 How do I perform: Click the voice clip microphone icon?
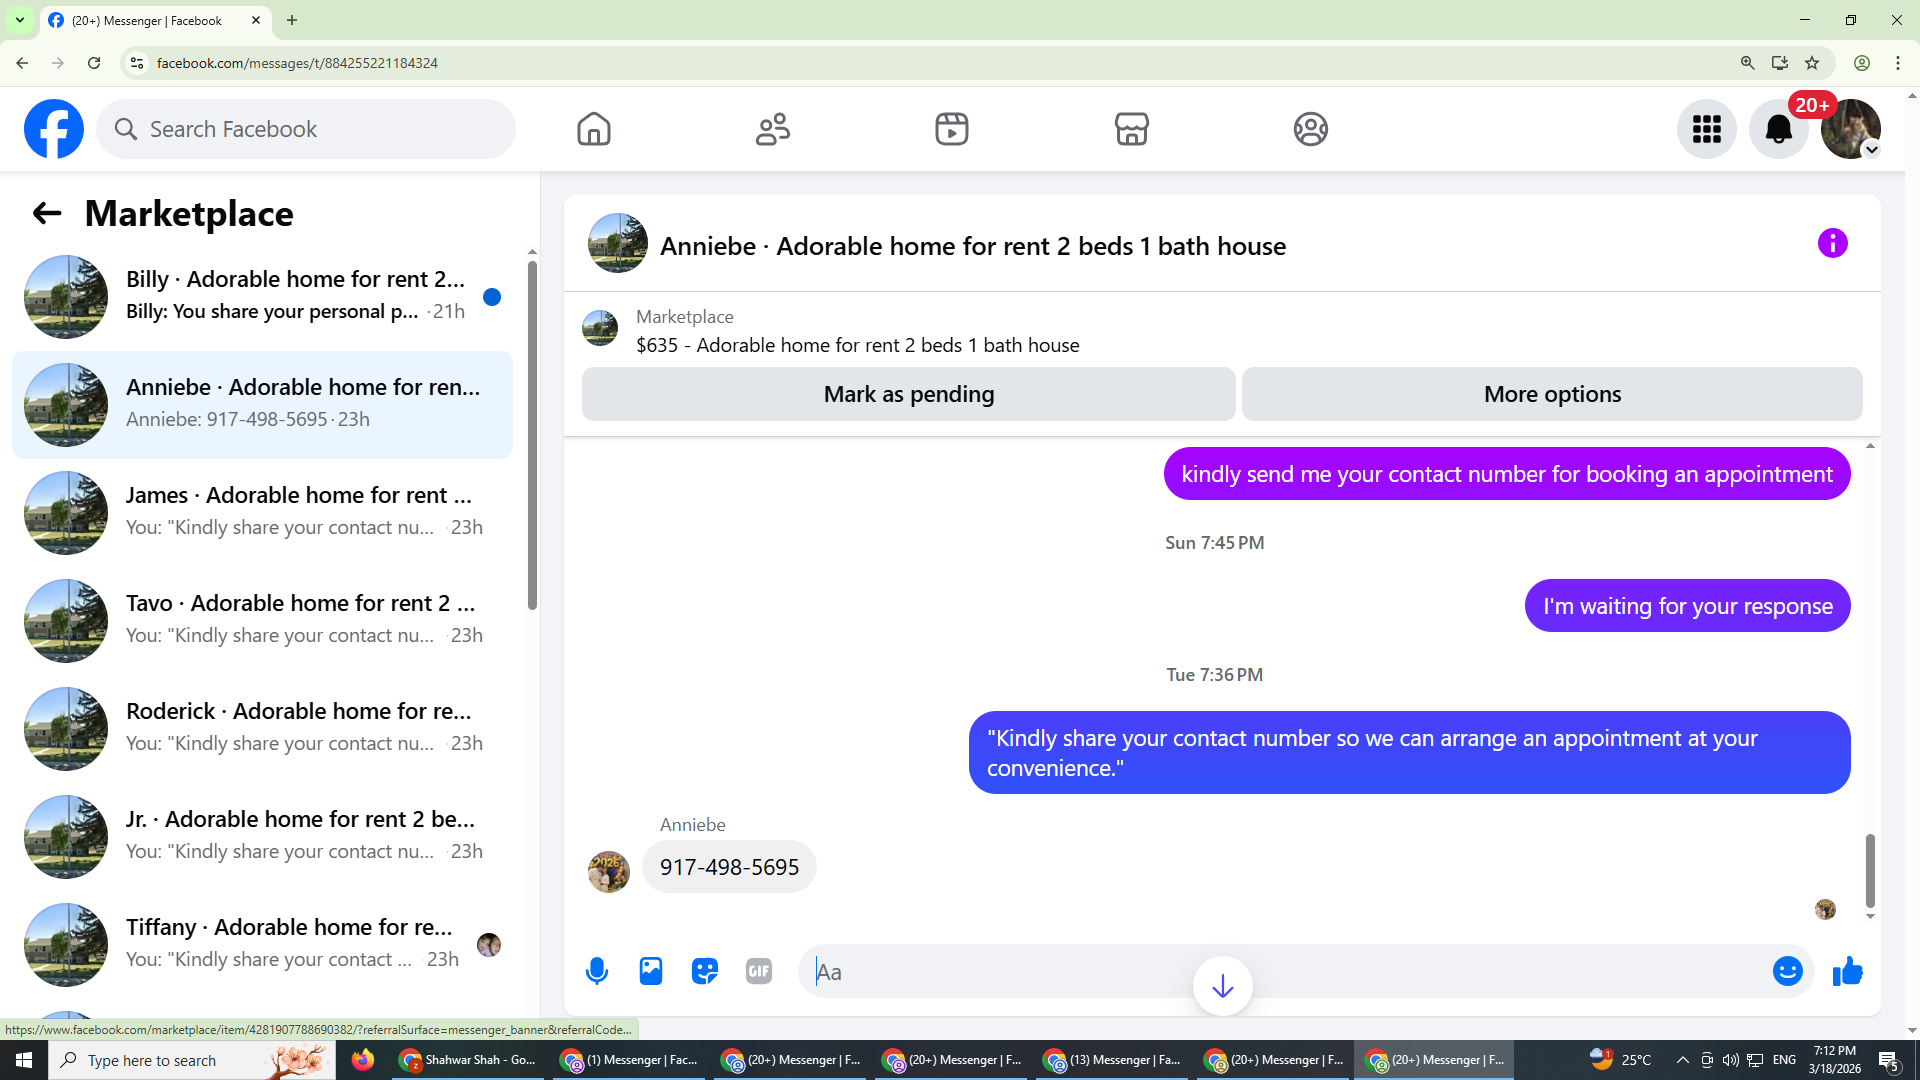[597, 971]
